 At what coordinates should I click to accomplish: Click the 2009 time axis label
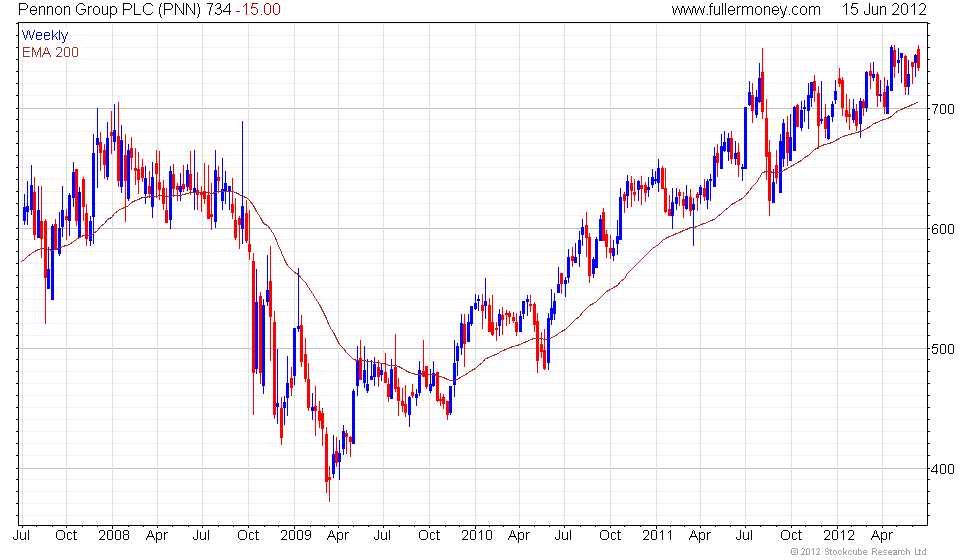[x=296, y=535]
